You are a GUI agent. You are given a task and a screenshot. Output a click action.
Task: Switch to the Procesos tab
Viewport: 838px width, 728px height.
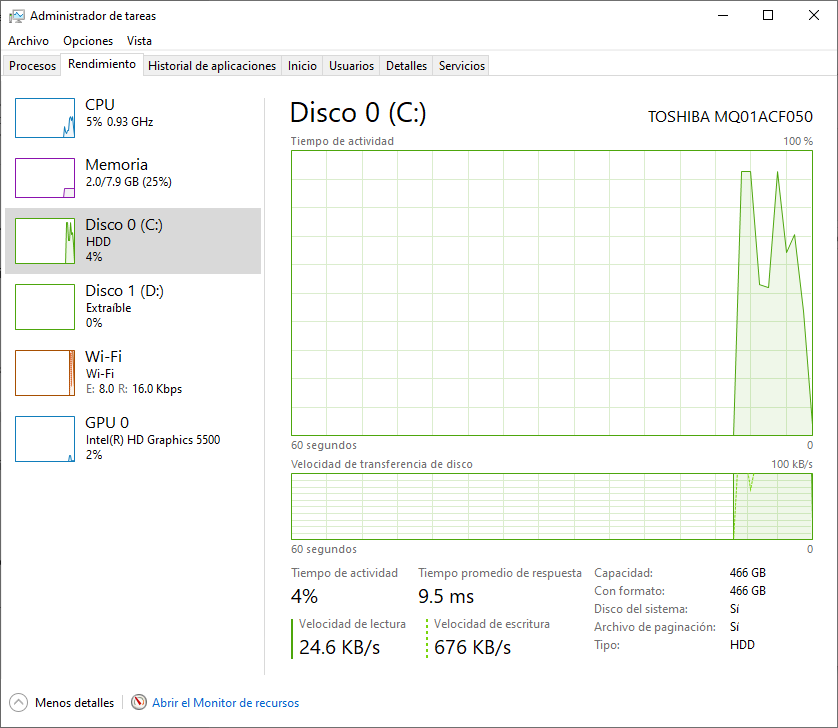tap(33, 66)
